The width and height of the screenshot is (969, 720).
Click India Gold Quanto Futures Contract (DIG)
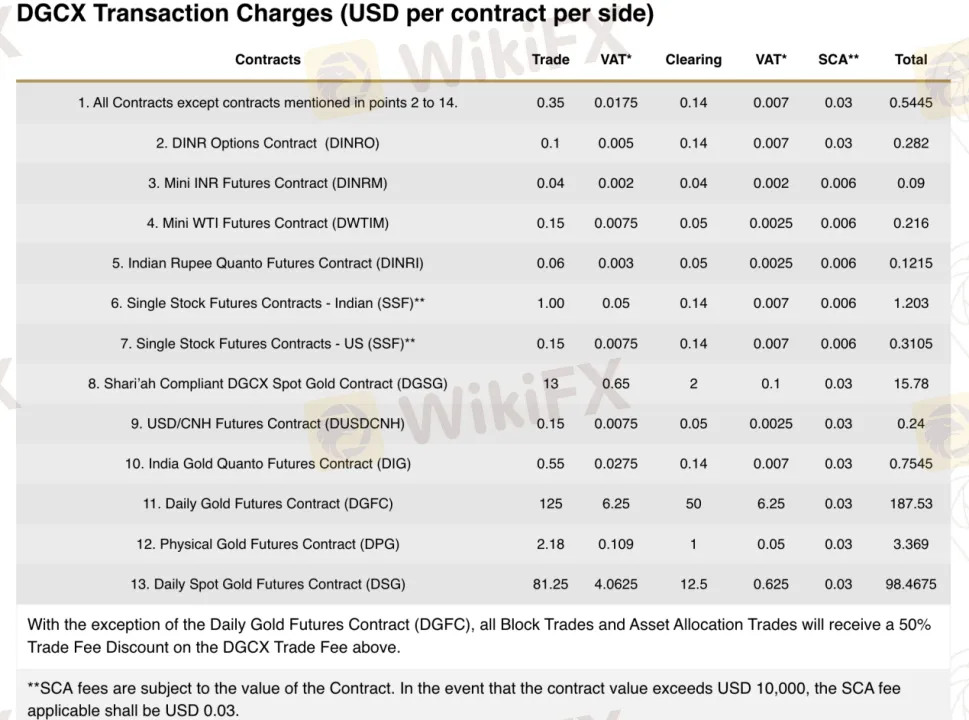(x=268, y=464)
